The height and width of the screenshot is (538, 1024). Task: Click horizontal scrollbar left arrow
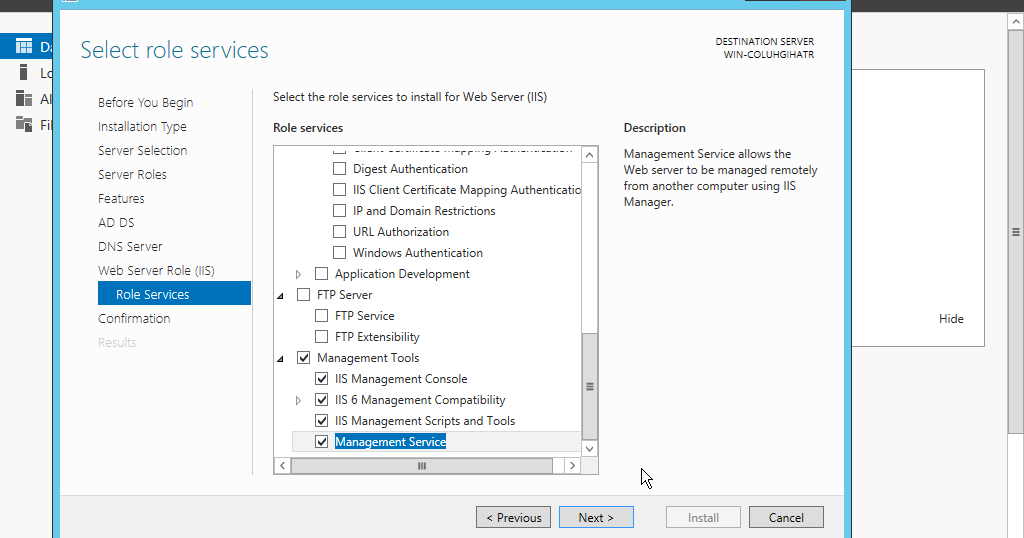[283, 466]
